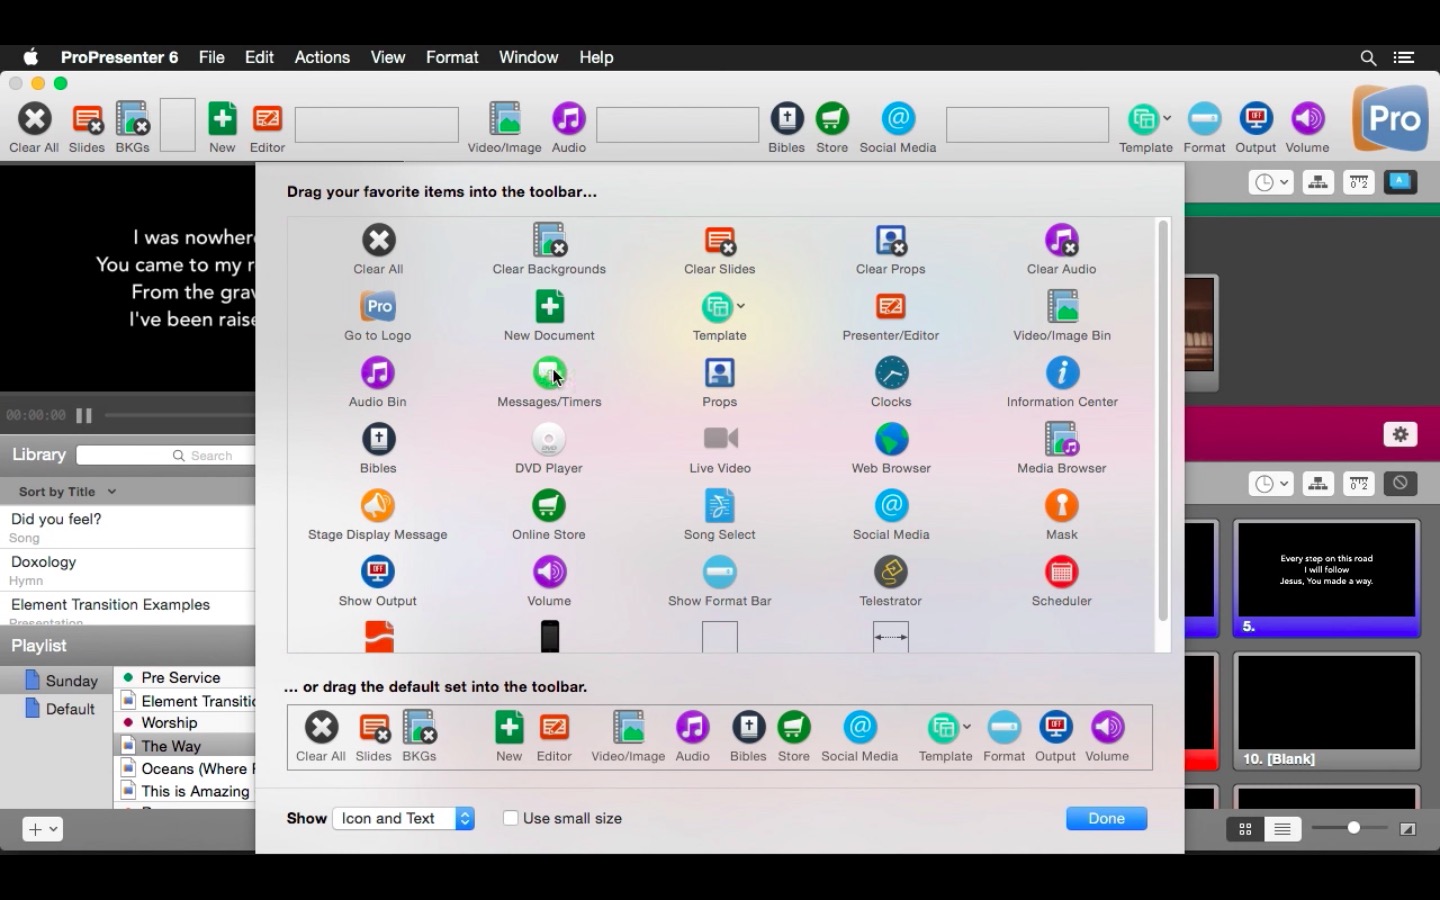The width and height of the screenshot is (1440, 900).
Task: Click Stage Display Message icon
Action: point(378,506)
